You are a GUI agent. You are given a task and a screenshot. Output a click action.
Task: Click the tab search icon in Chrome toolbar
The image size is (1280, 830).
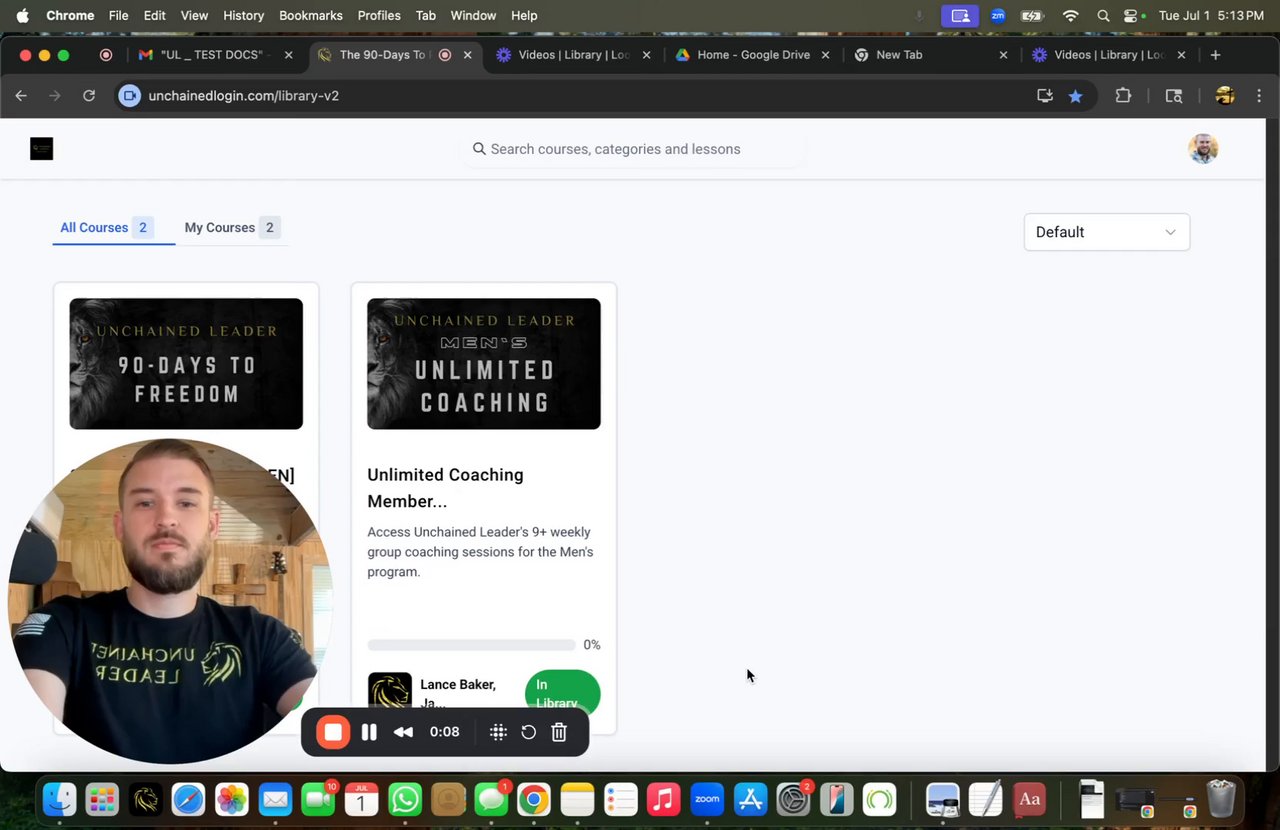[x=1174, y=96]
